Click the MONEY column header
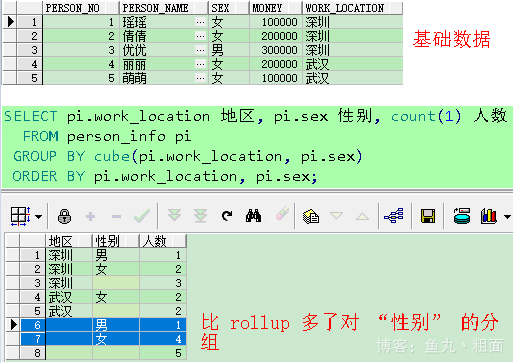The width and height of the screenshot is (514, 363). [x=276, y=8]
